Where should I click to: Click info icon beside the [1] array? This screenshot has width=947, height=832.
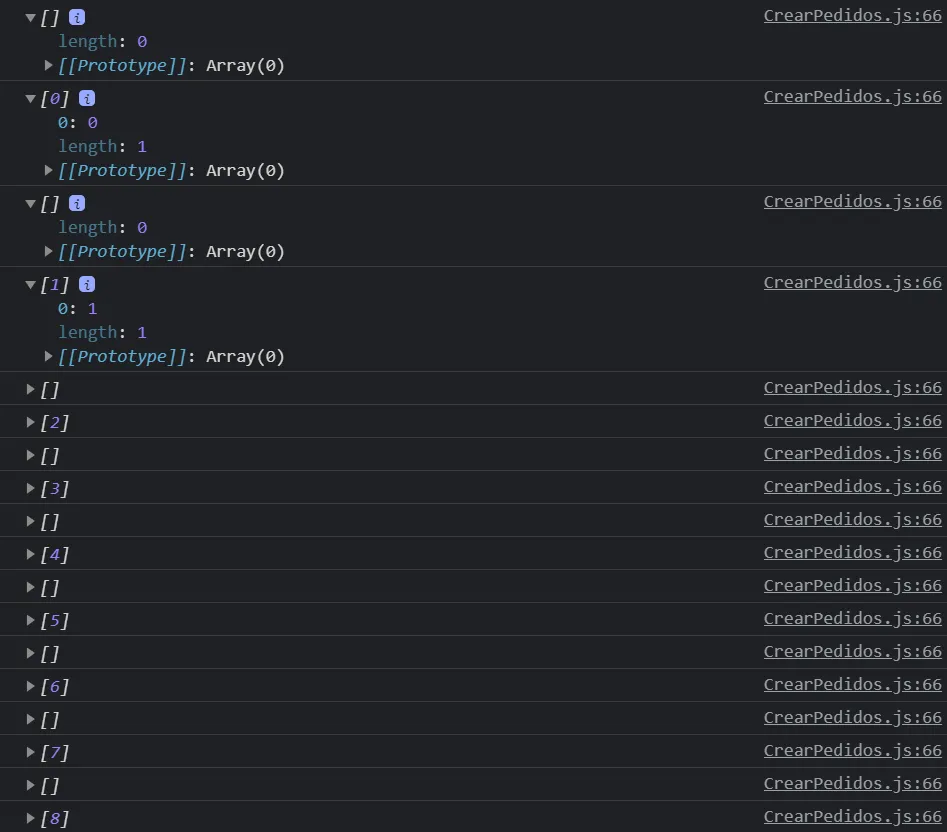click(x=87, y=284)
